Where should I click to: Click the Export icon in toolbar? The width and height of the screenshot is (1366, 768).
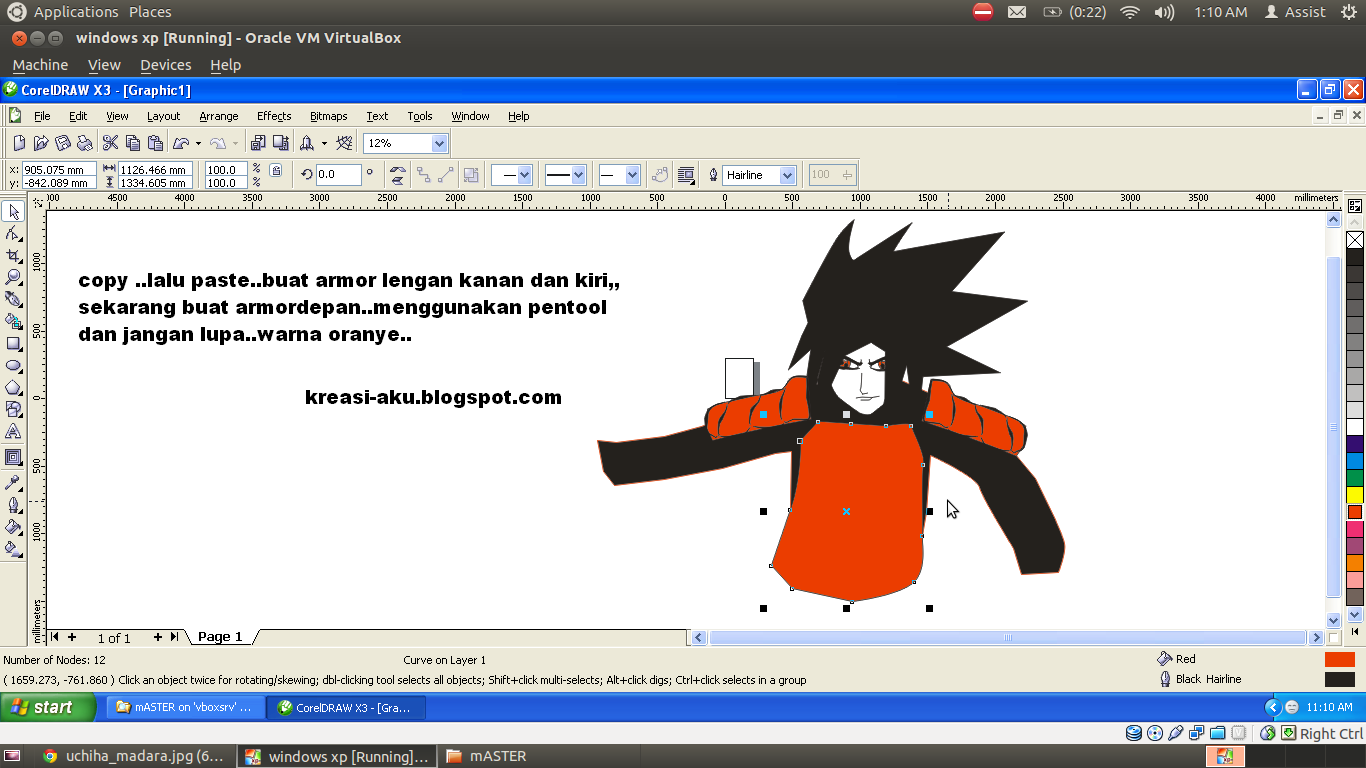click(281, 143)
